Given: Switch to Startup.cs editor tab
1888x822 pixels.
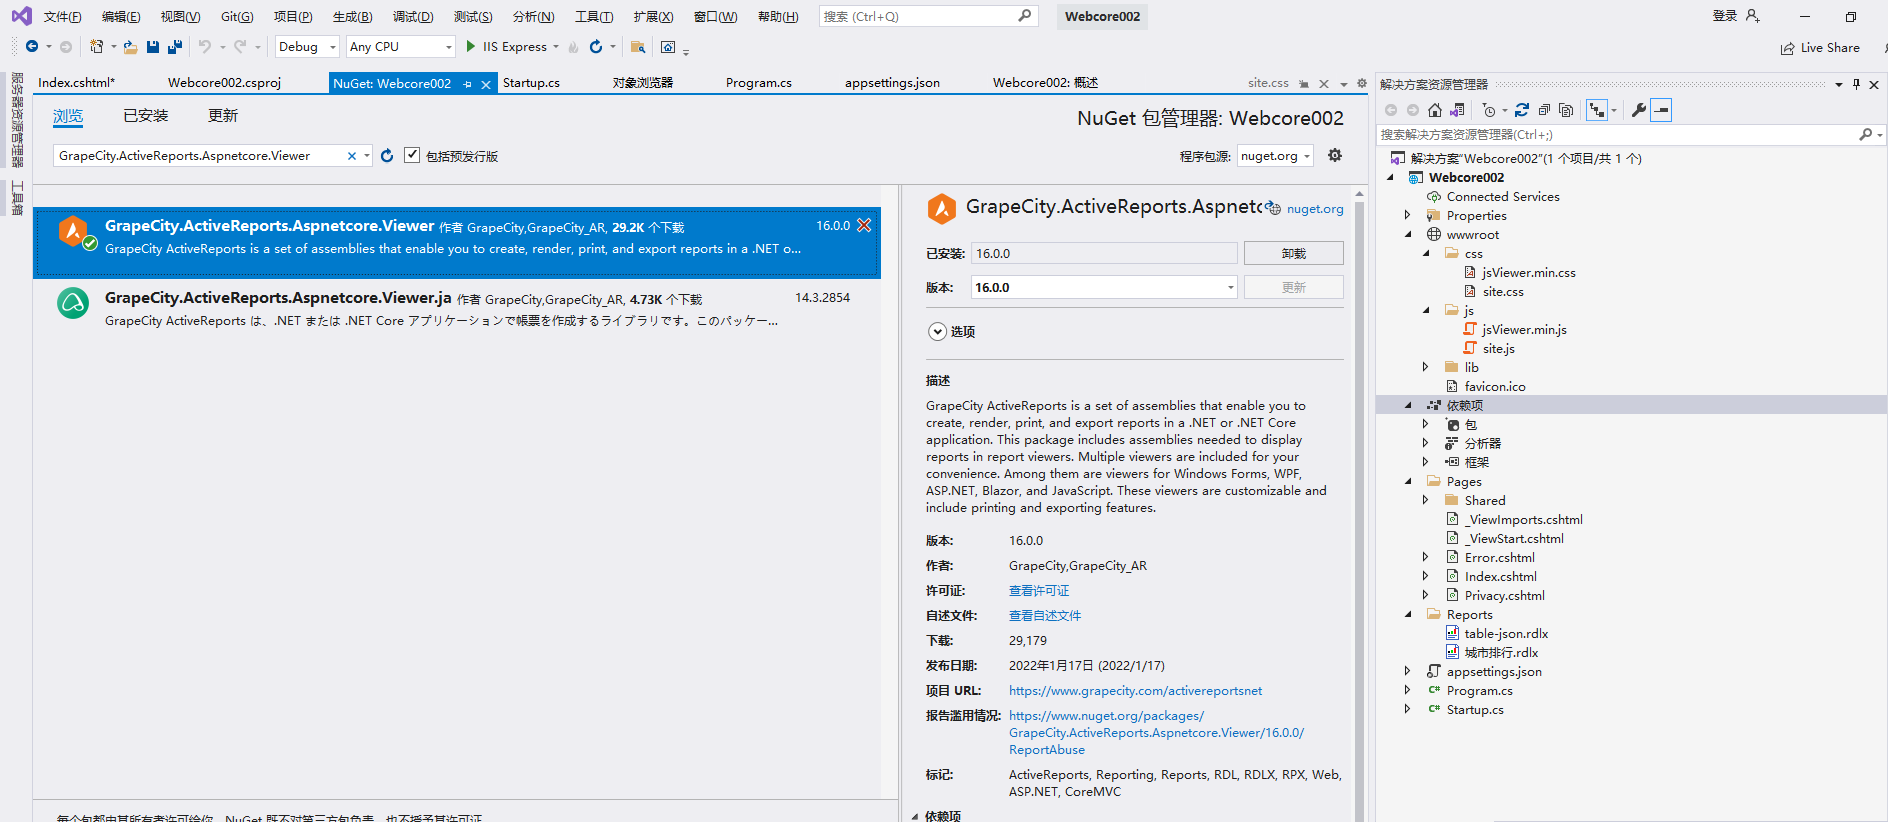Looking at the screenshot, I should pyautogui.click(x=531, y=83).
